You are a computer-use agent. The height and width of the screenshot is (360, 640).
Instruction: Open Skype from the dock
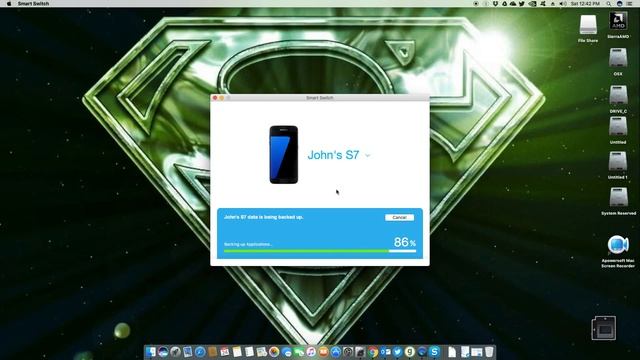click(x=434, y=351)
